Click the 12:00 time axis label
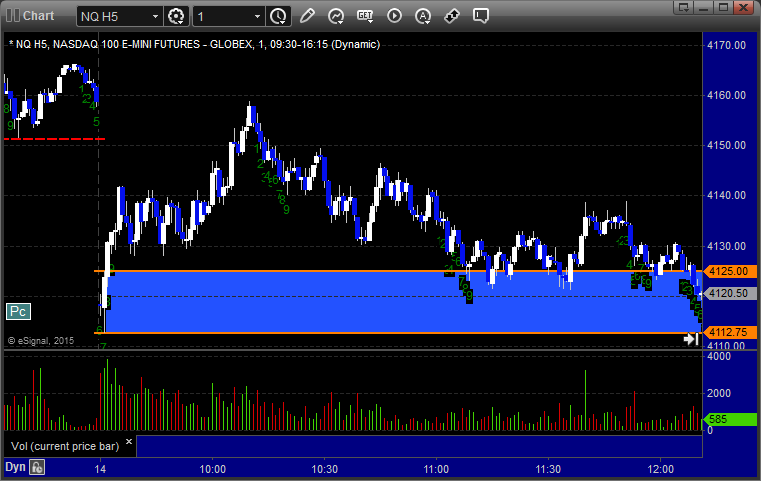The image size is (761, 481). [661, 469]
